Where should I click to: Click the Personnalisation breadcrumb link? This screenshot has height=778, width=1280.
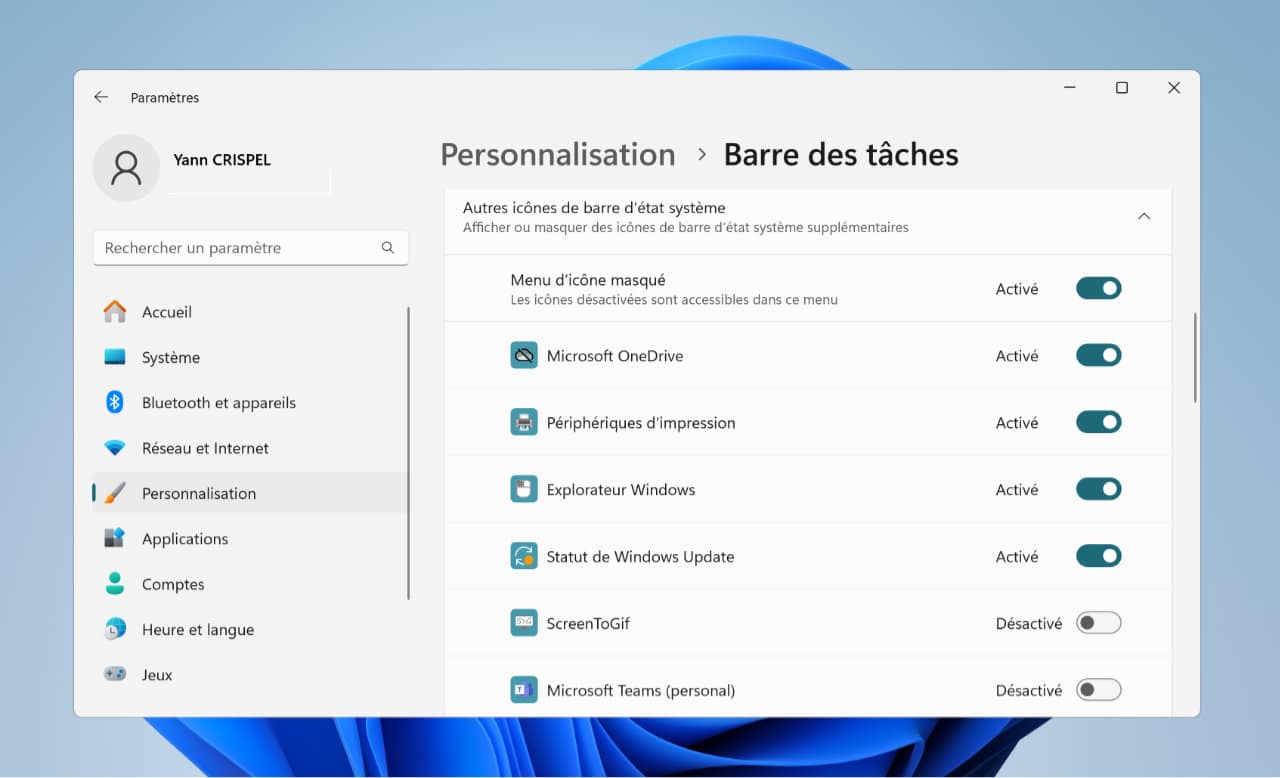[557, 155]
